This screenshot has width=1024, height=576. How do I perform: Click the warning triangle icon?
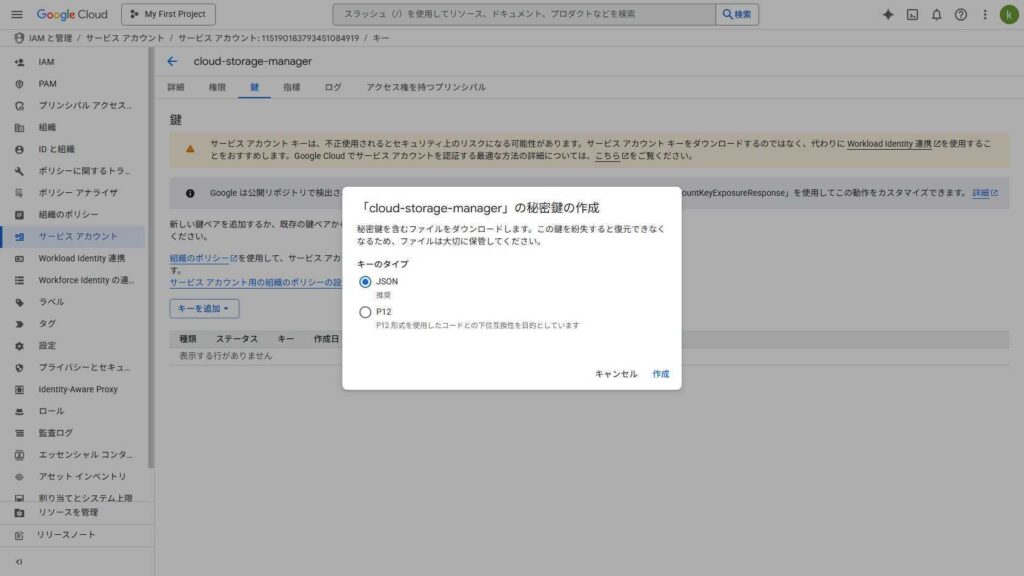click(190, 149)
